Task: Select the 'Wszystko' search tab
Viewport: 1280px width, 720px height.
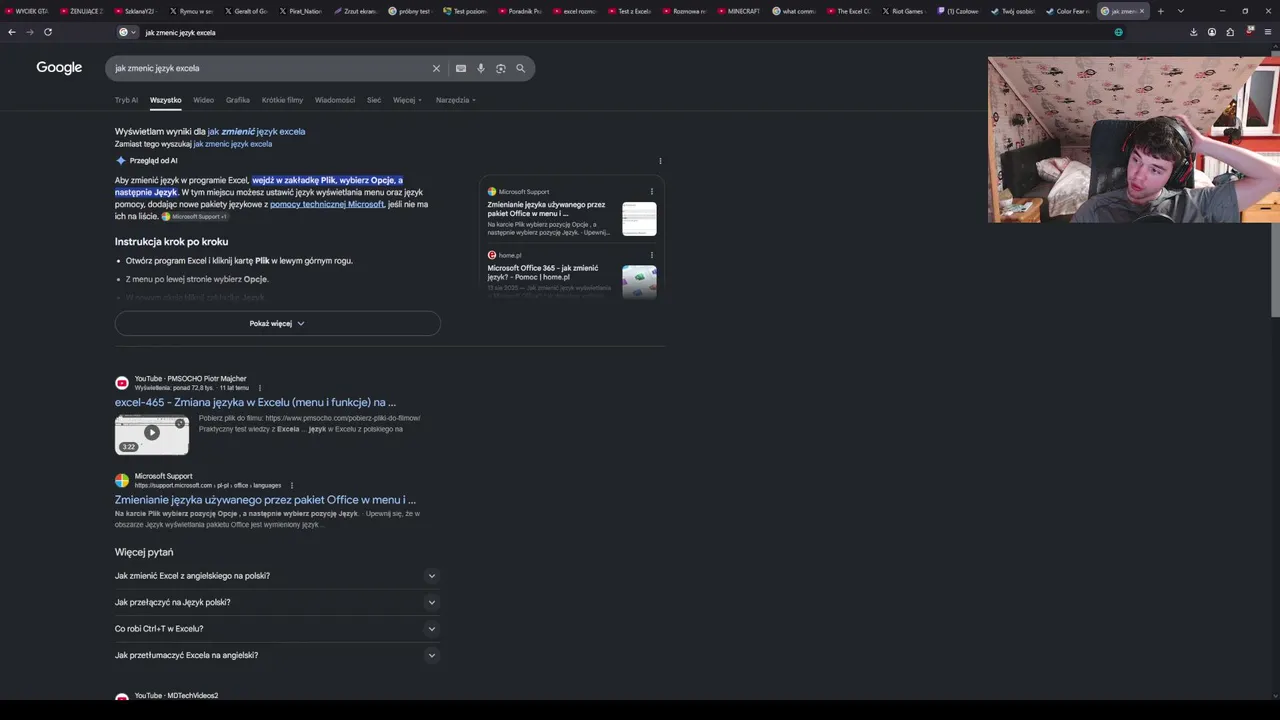Action: [166, 100]
